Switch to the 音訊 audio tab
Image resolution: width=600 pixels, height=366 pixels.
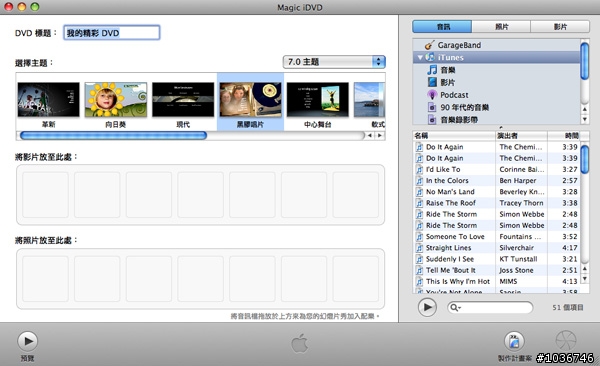coord(442,26)
